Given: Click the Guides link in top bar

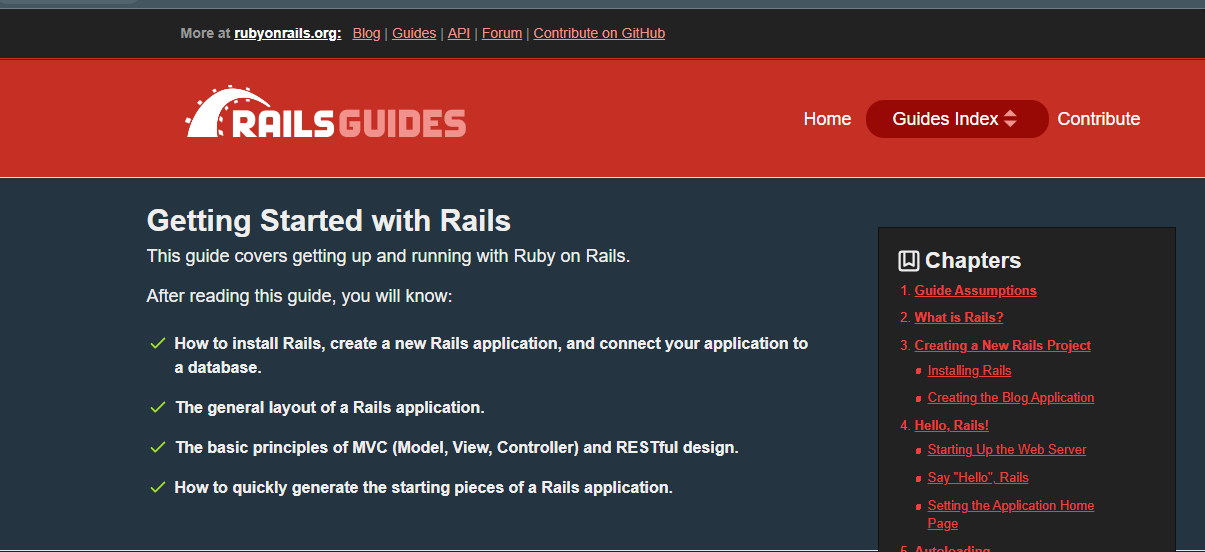Looking at the screenshot, I should click(414, 33).
